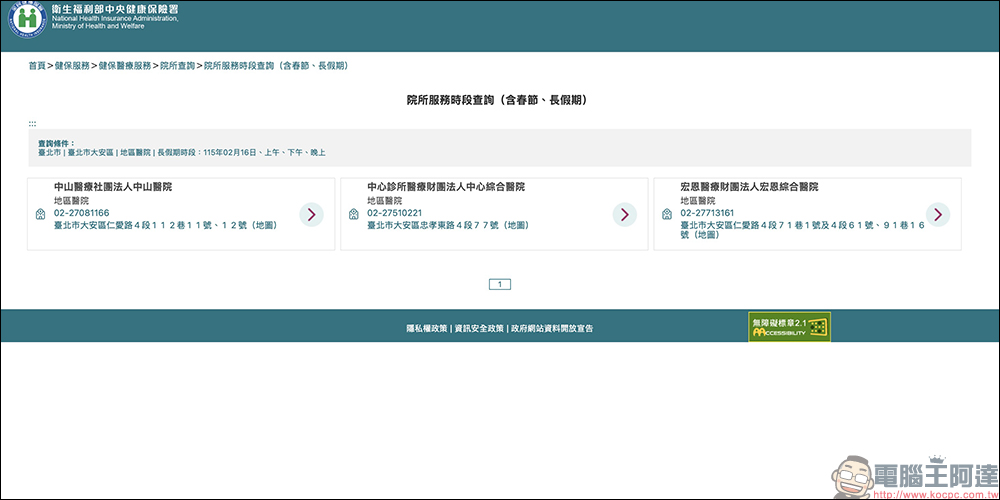Click the ::: accessibility anchor
Screen dimensions: 1000x500
[32, 124]
